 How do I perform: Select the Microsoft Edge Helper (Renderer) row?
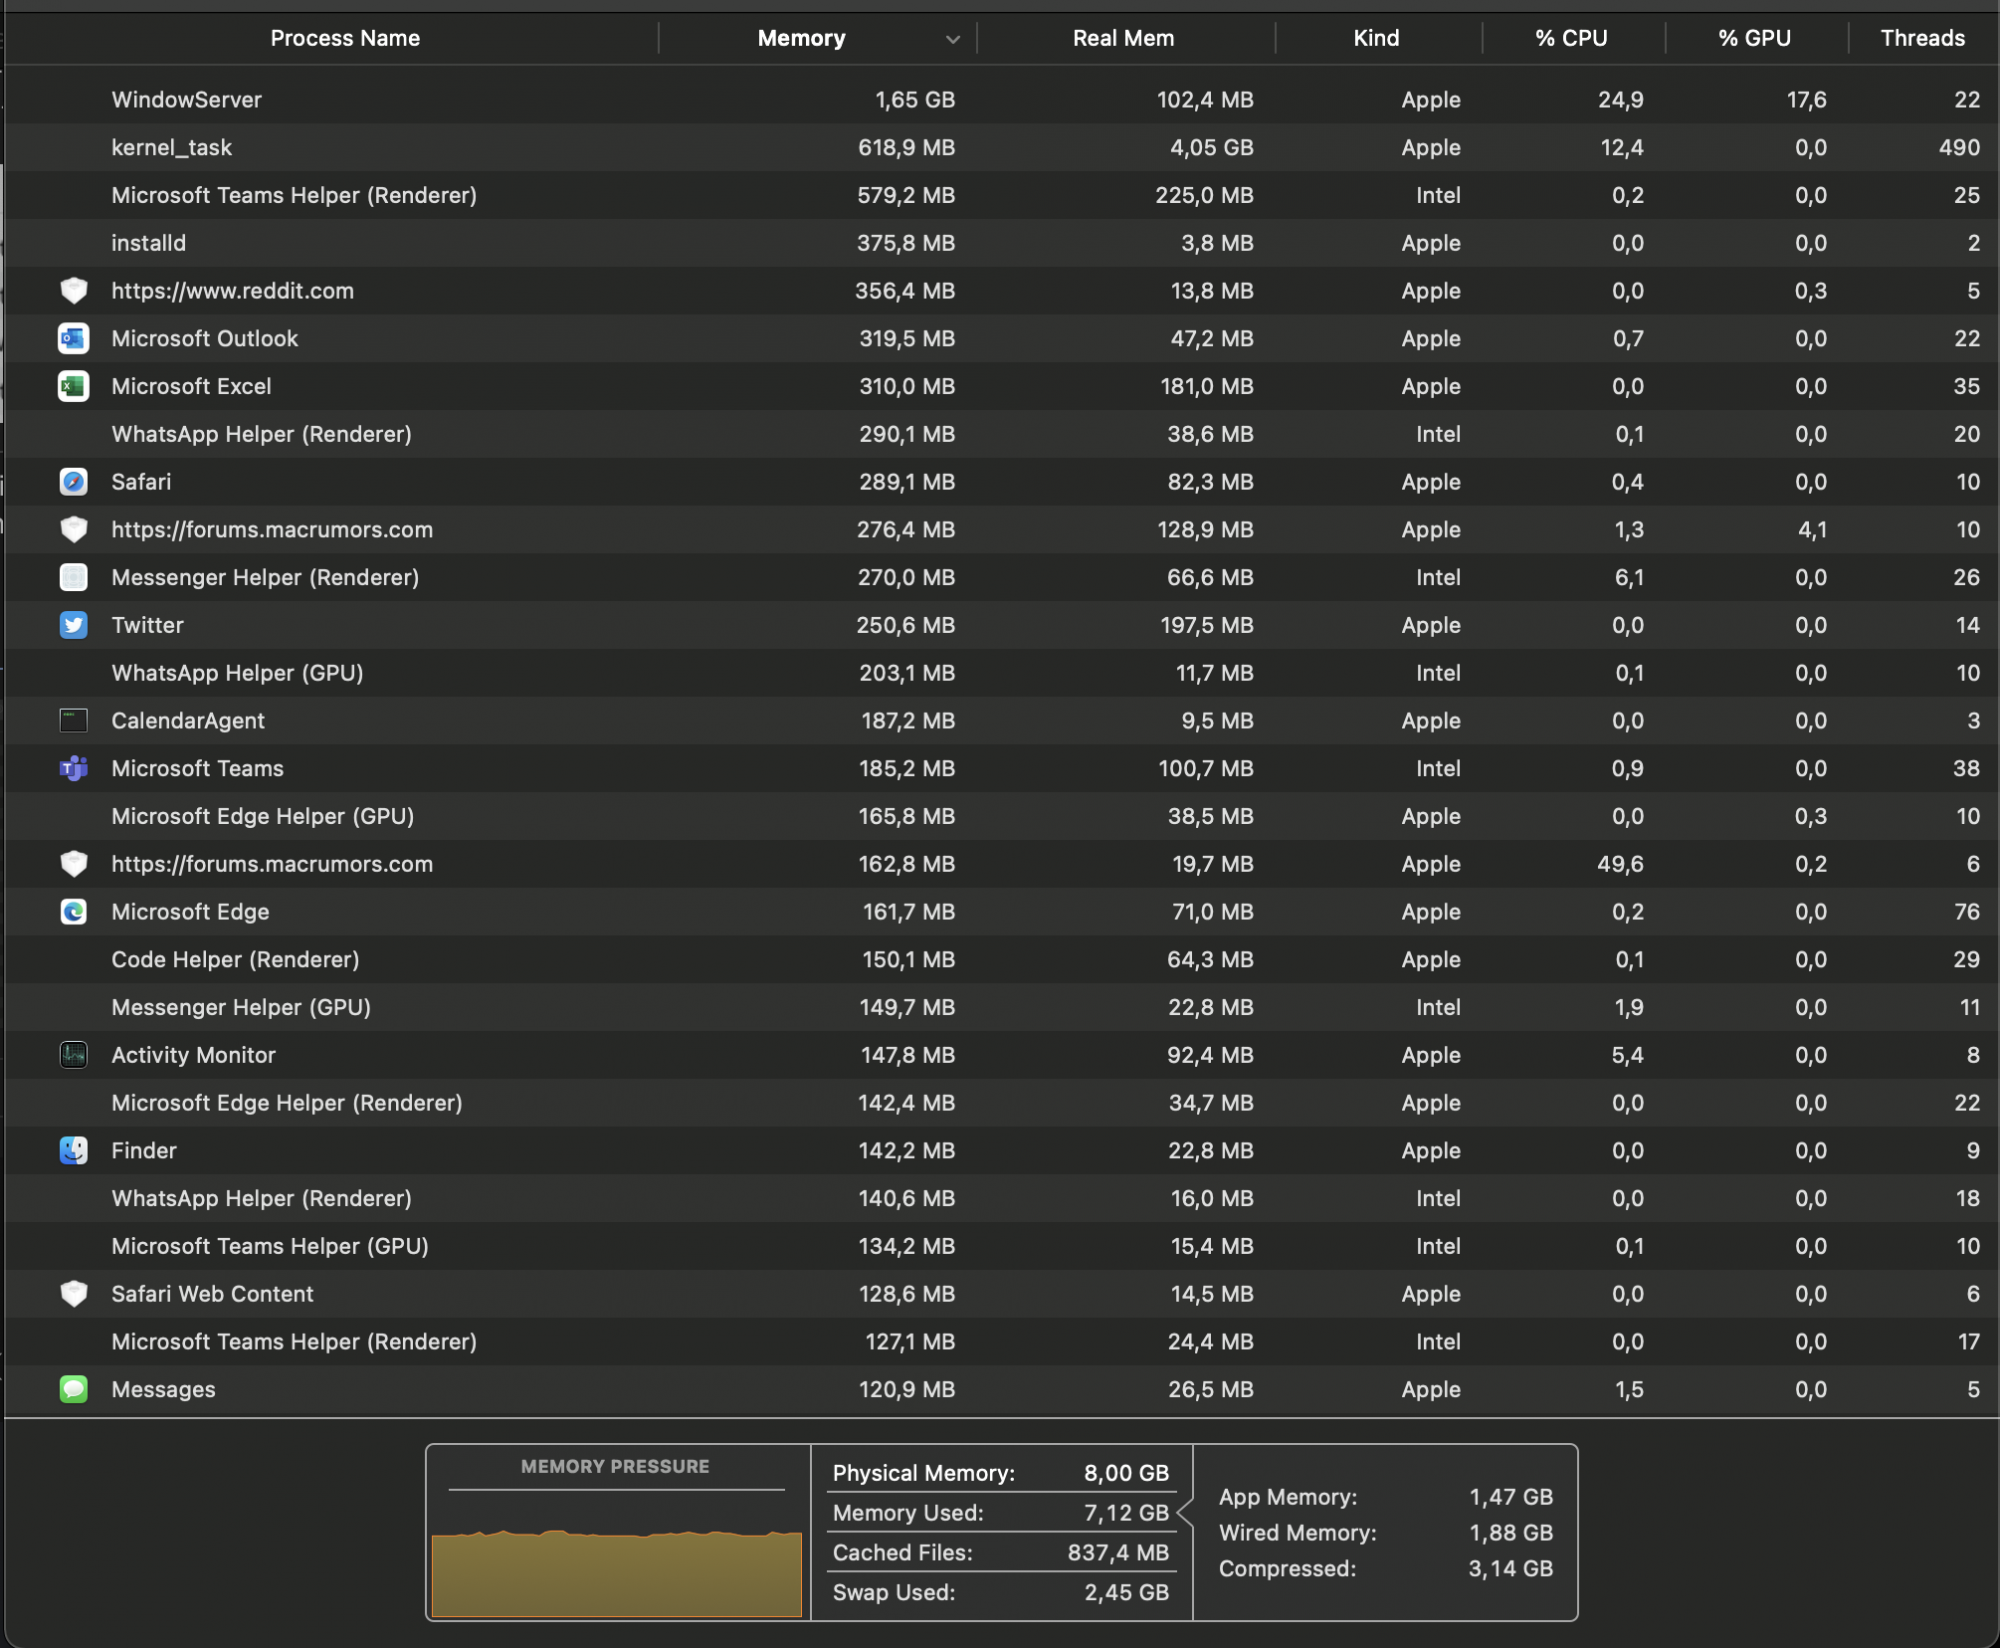(x=1002, y=1103)
